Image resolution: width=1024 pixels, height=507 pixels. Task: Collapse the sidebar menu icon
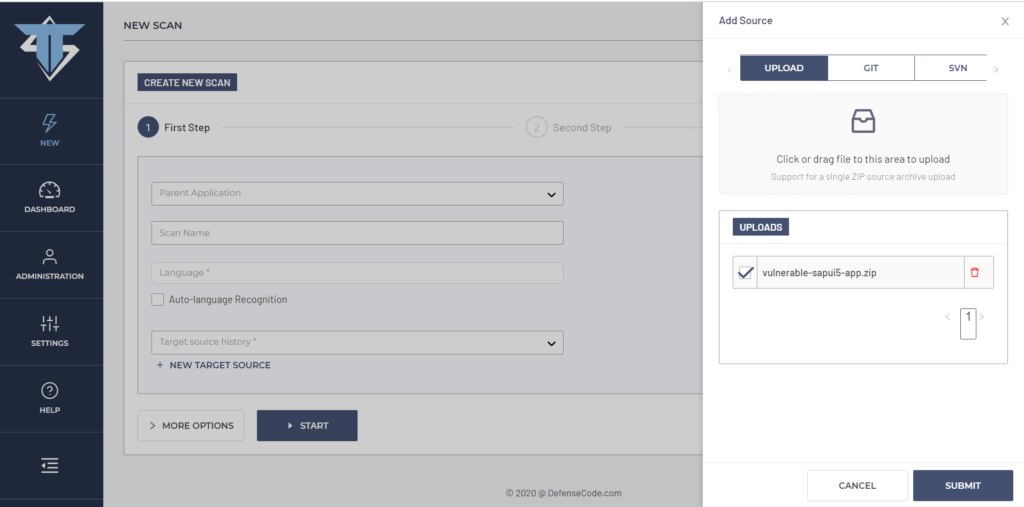coord(50,466)
